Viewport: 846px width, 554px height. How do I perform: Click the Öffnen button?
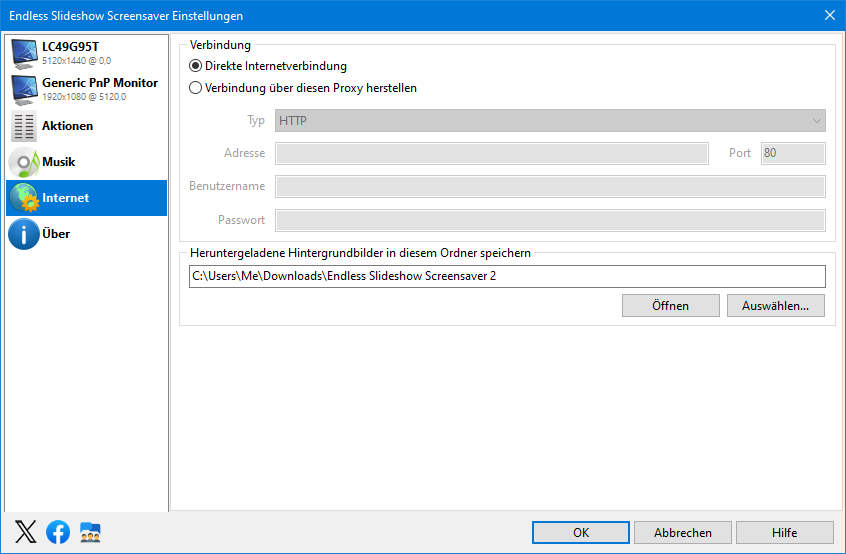(x=671, y=305)
